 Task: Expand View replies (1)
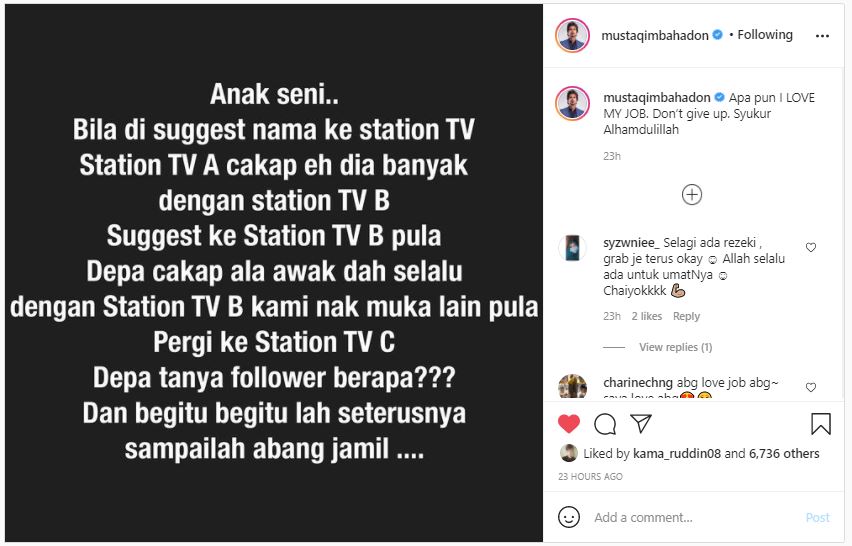click(x=675, y=347)
